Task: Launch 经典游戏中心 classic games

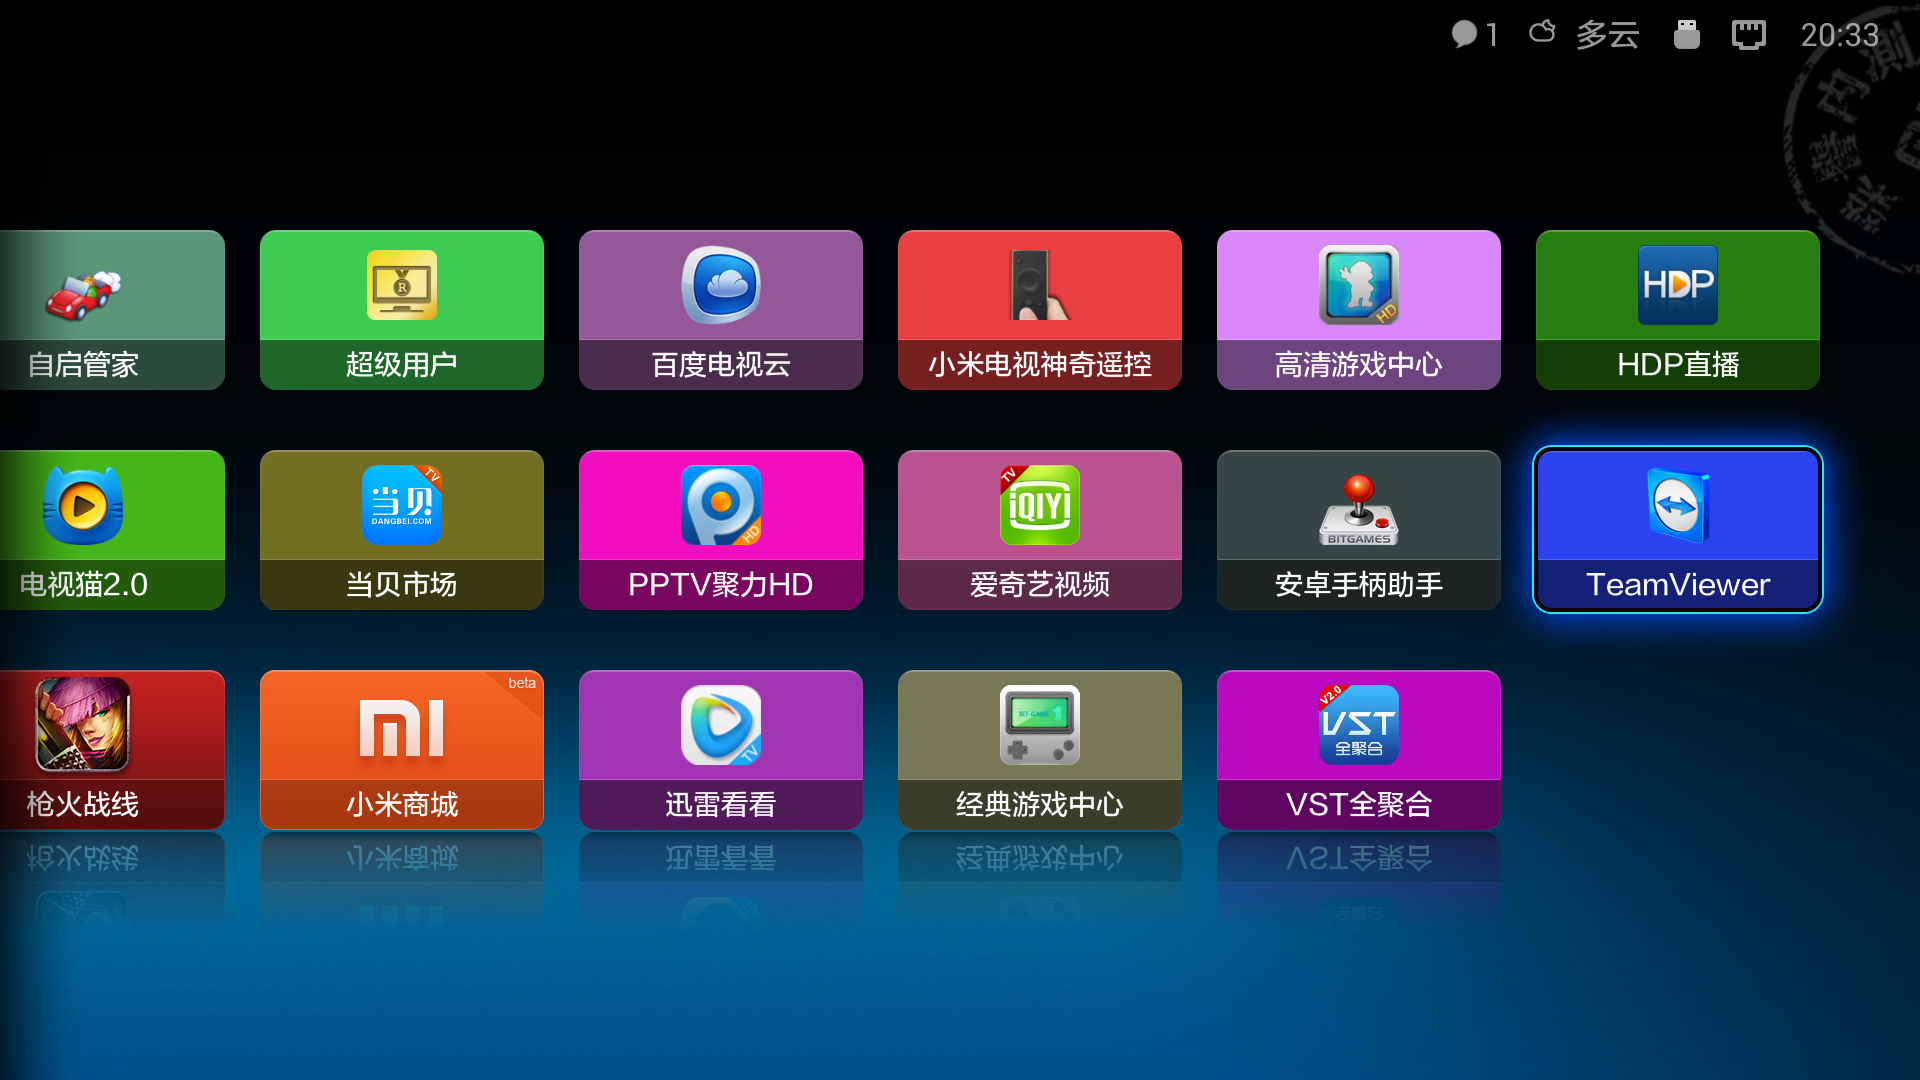Action: (1039, 749)
